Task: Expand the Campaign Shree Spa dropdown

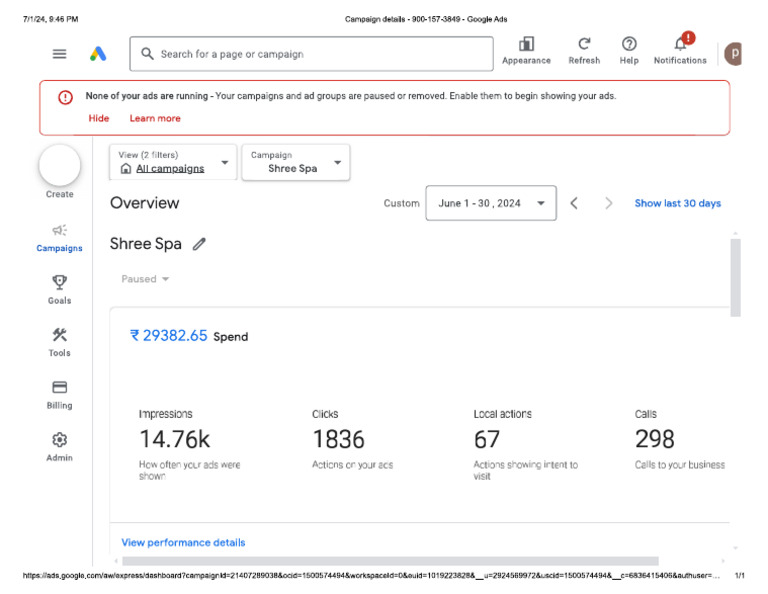Action: pyautogui.click(x=296, y=162)
